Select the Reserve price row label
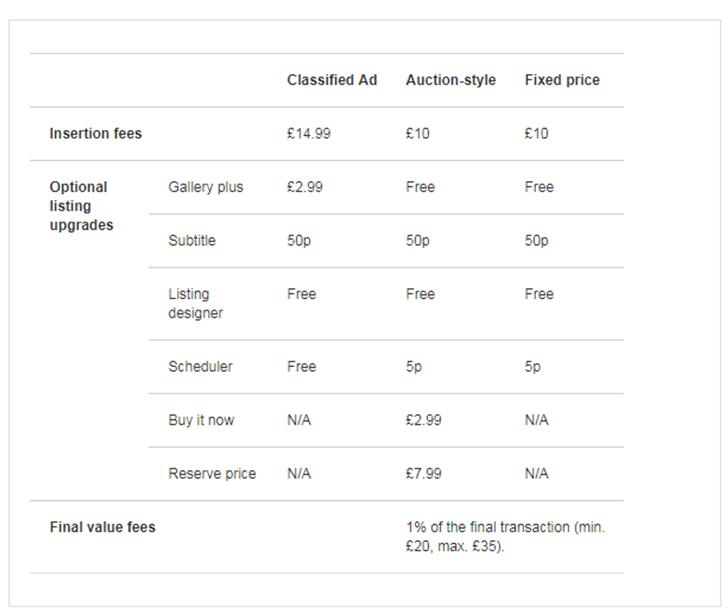 (x=212, y=473)
